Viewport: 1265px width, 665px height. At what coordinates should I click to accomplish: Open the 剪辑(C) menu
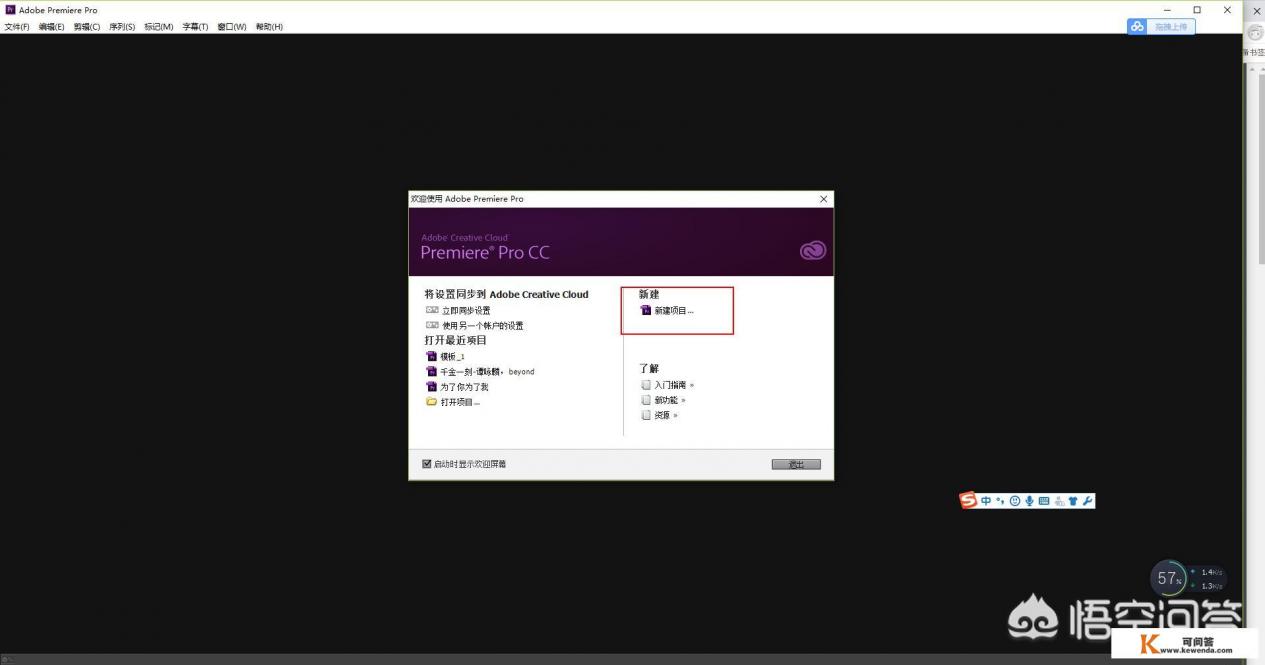click(87, 27)
